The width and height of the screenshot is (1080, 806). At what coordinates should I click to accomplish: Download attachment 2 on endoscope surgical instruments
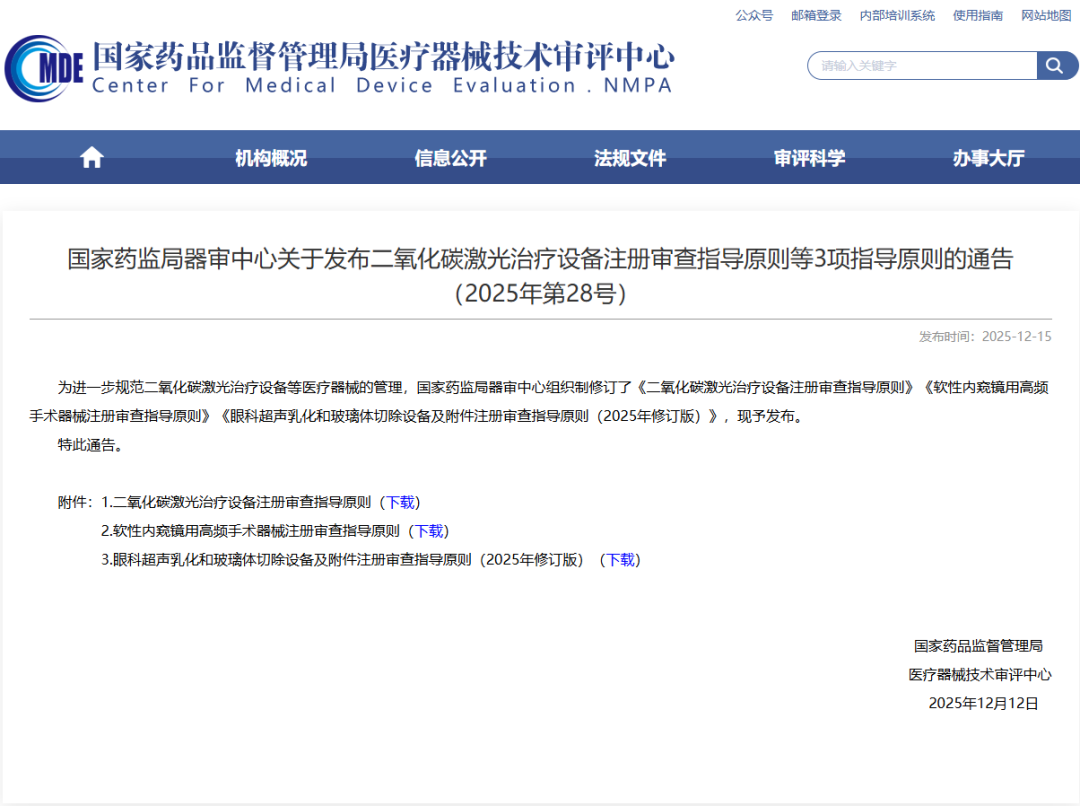[x=429, y=531]
